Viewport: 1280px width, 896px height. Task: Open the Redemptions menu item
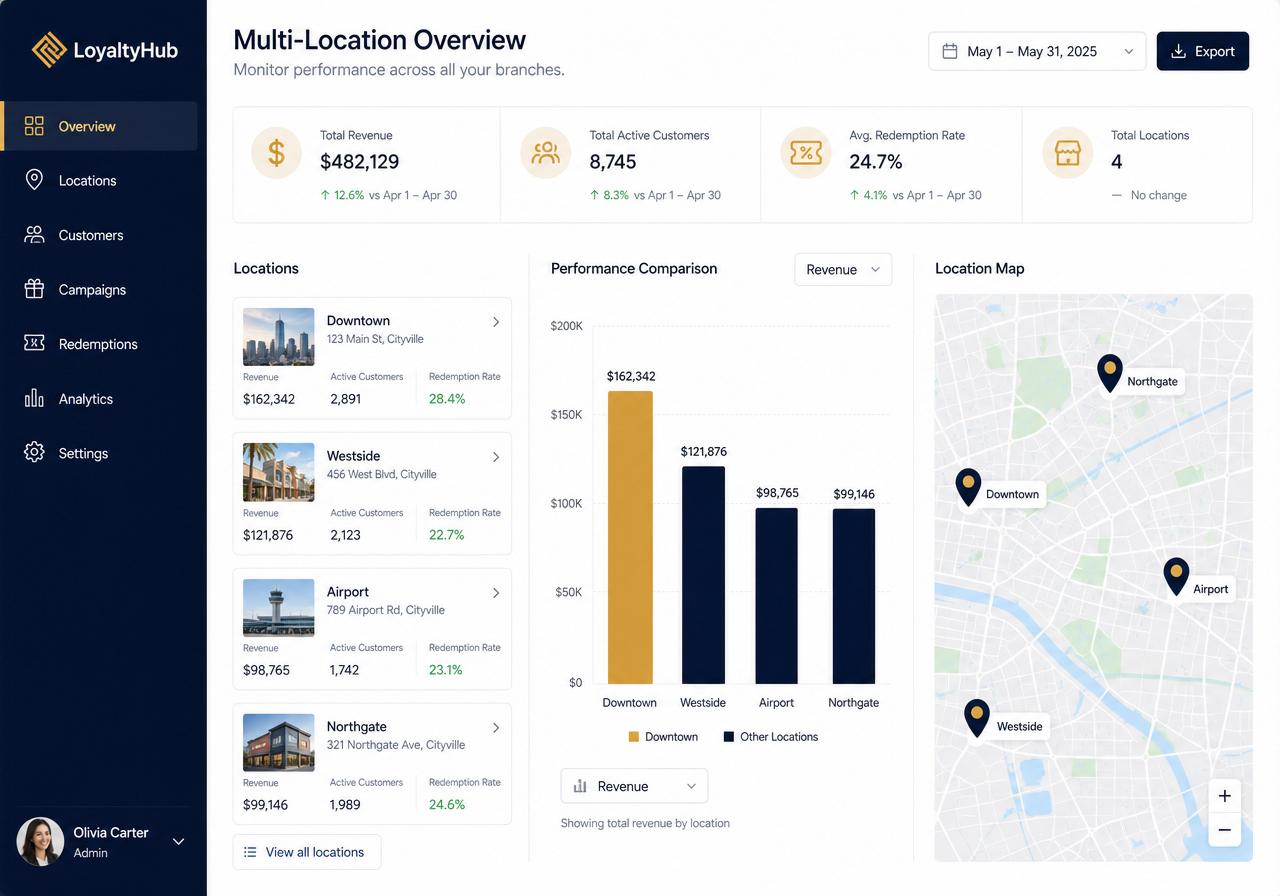coord(100,343)
